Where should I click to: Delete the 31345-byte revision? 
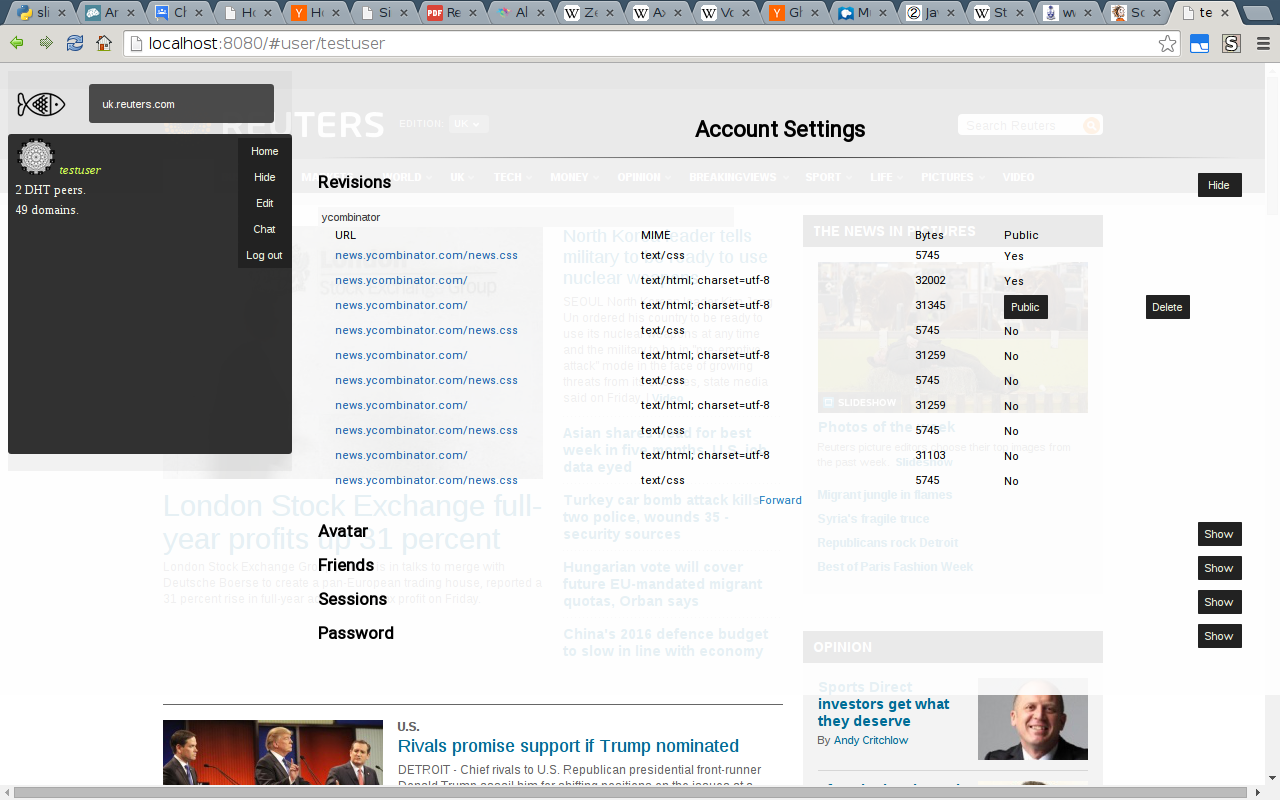click(1167, 307)
